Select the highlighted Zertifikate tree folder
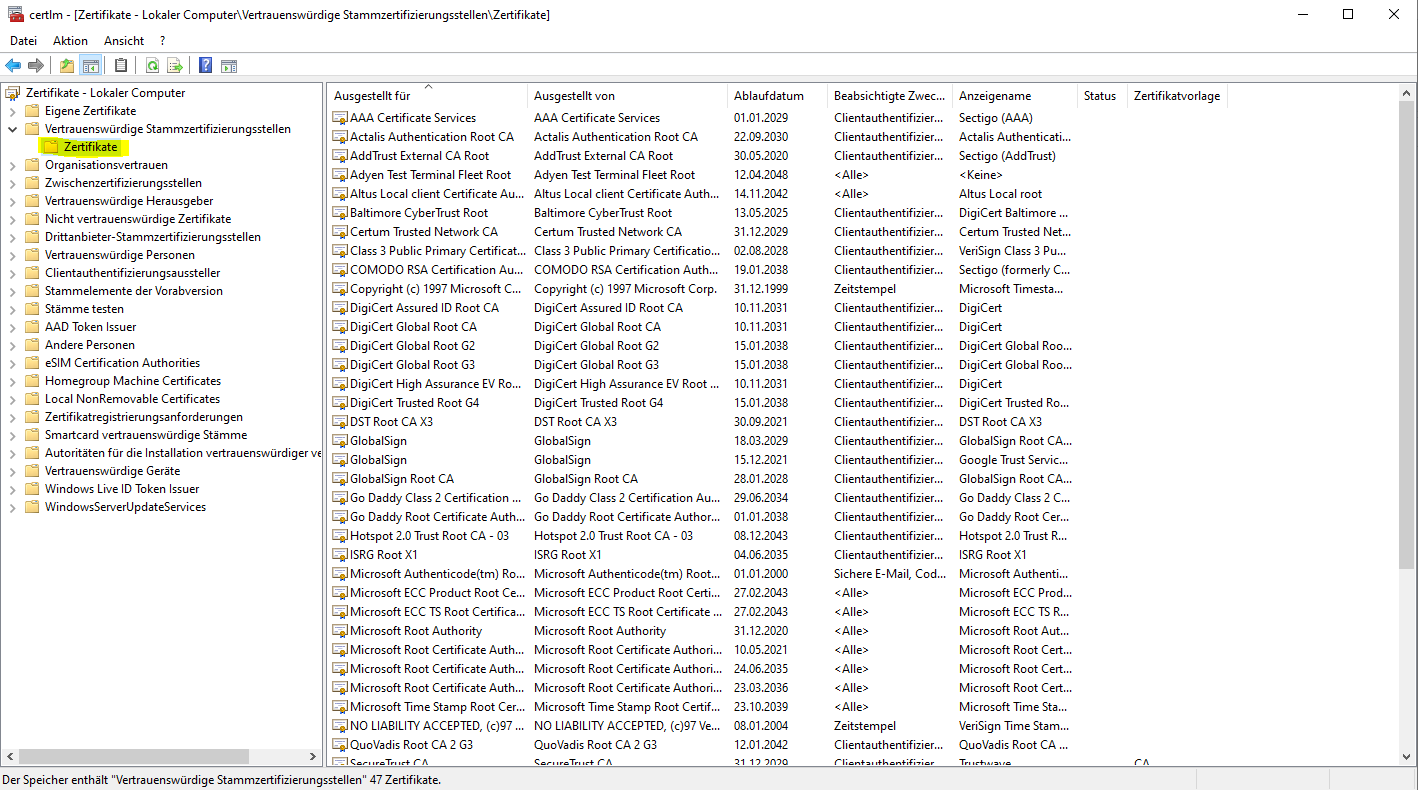Viewport: 1418px width, 790px height. [90, 147]
